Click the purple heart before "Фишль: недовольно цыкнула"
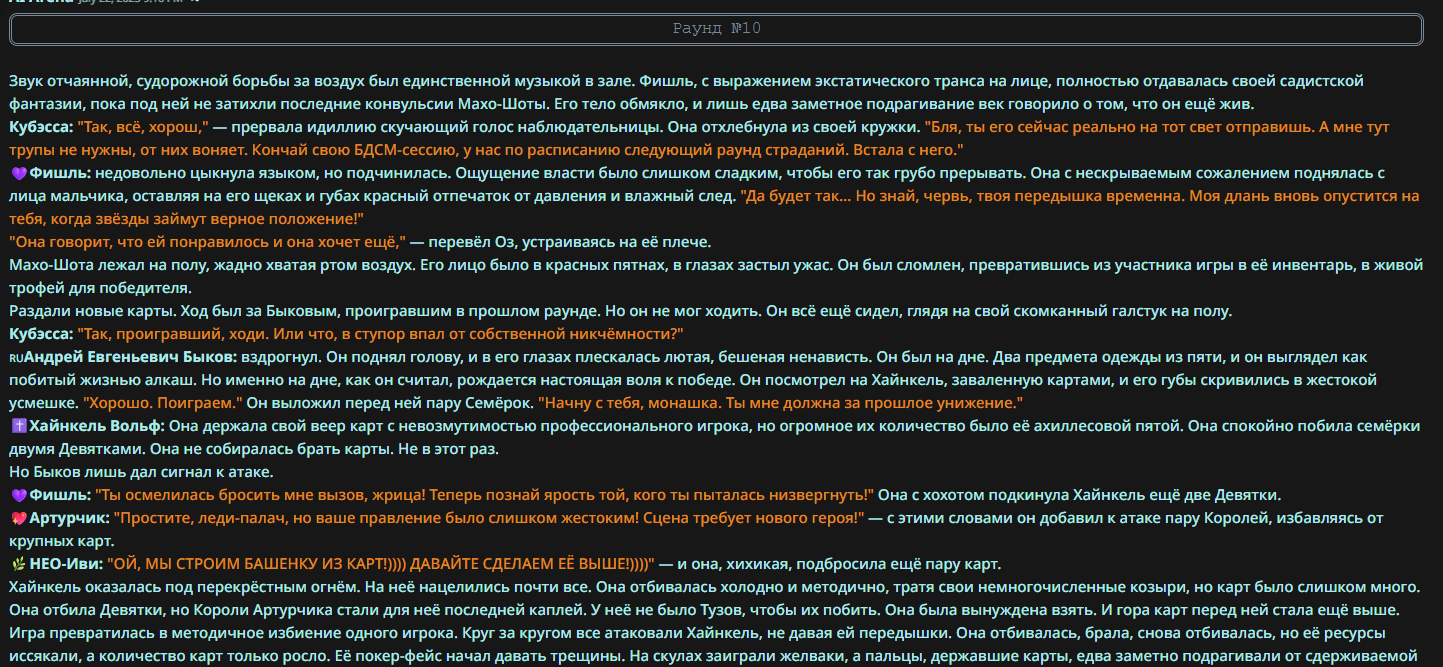The width and height of the screenshot is (1443, 667). 18,173
